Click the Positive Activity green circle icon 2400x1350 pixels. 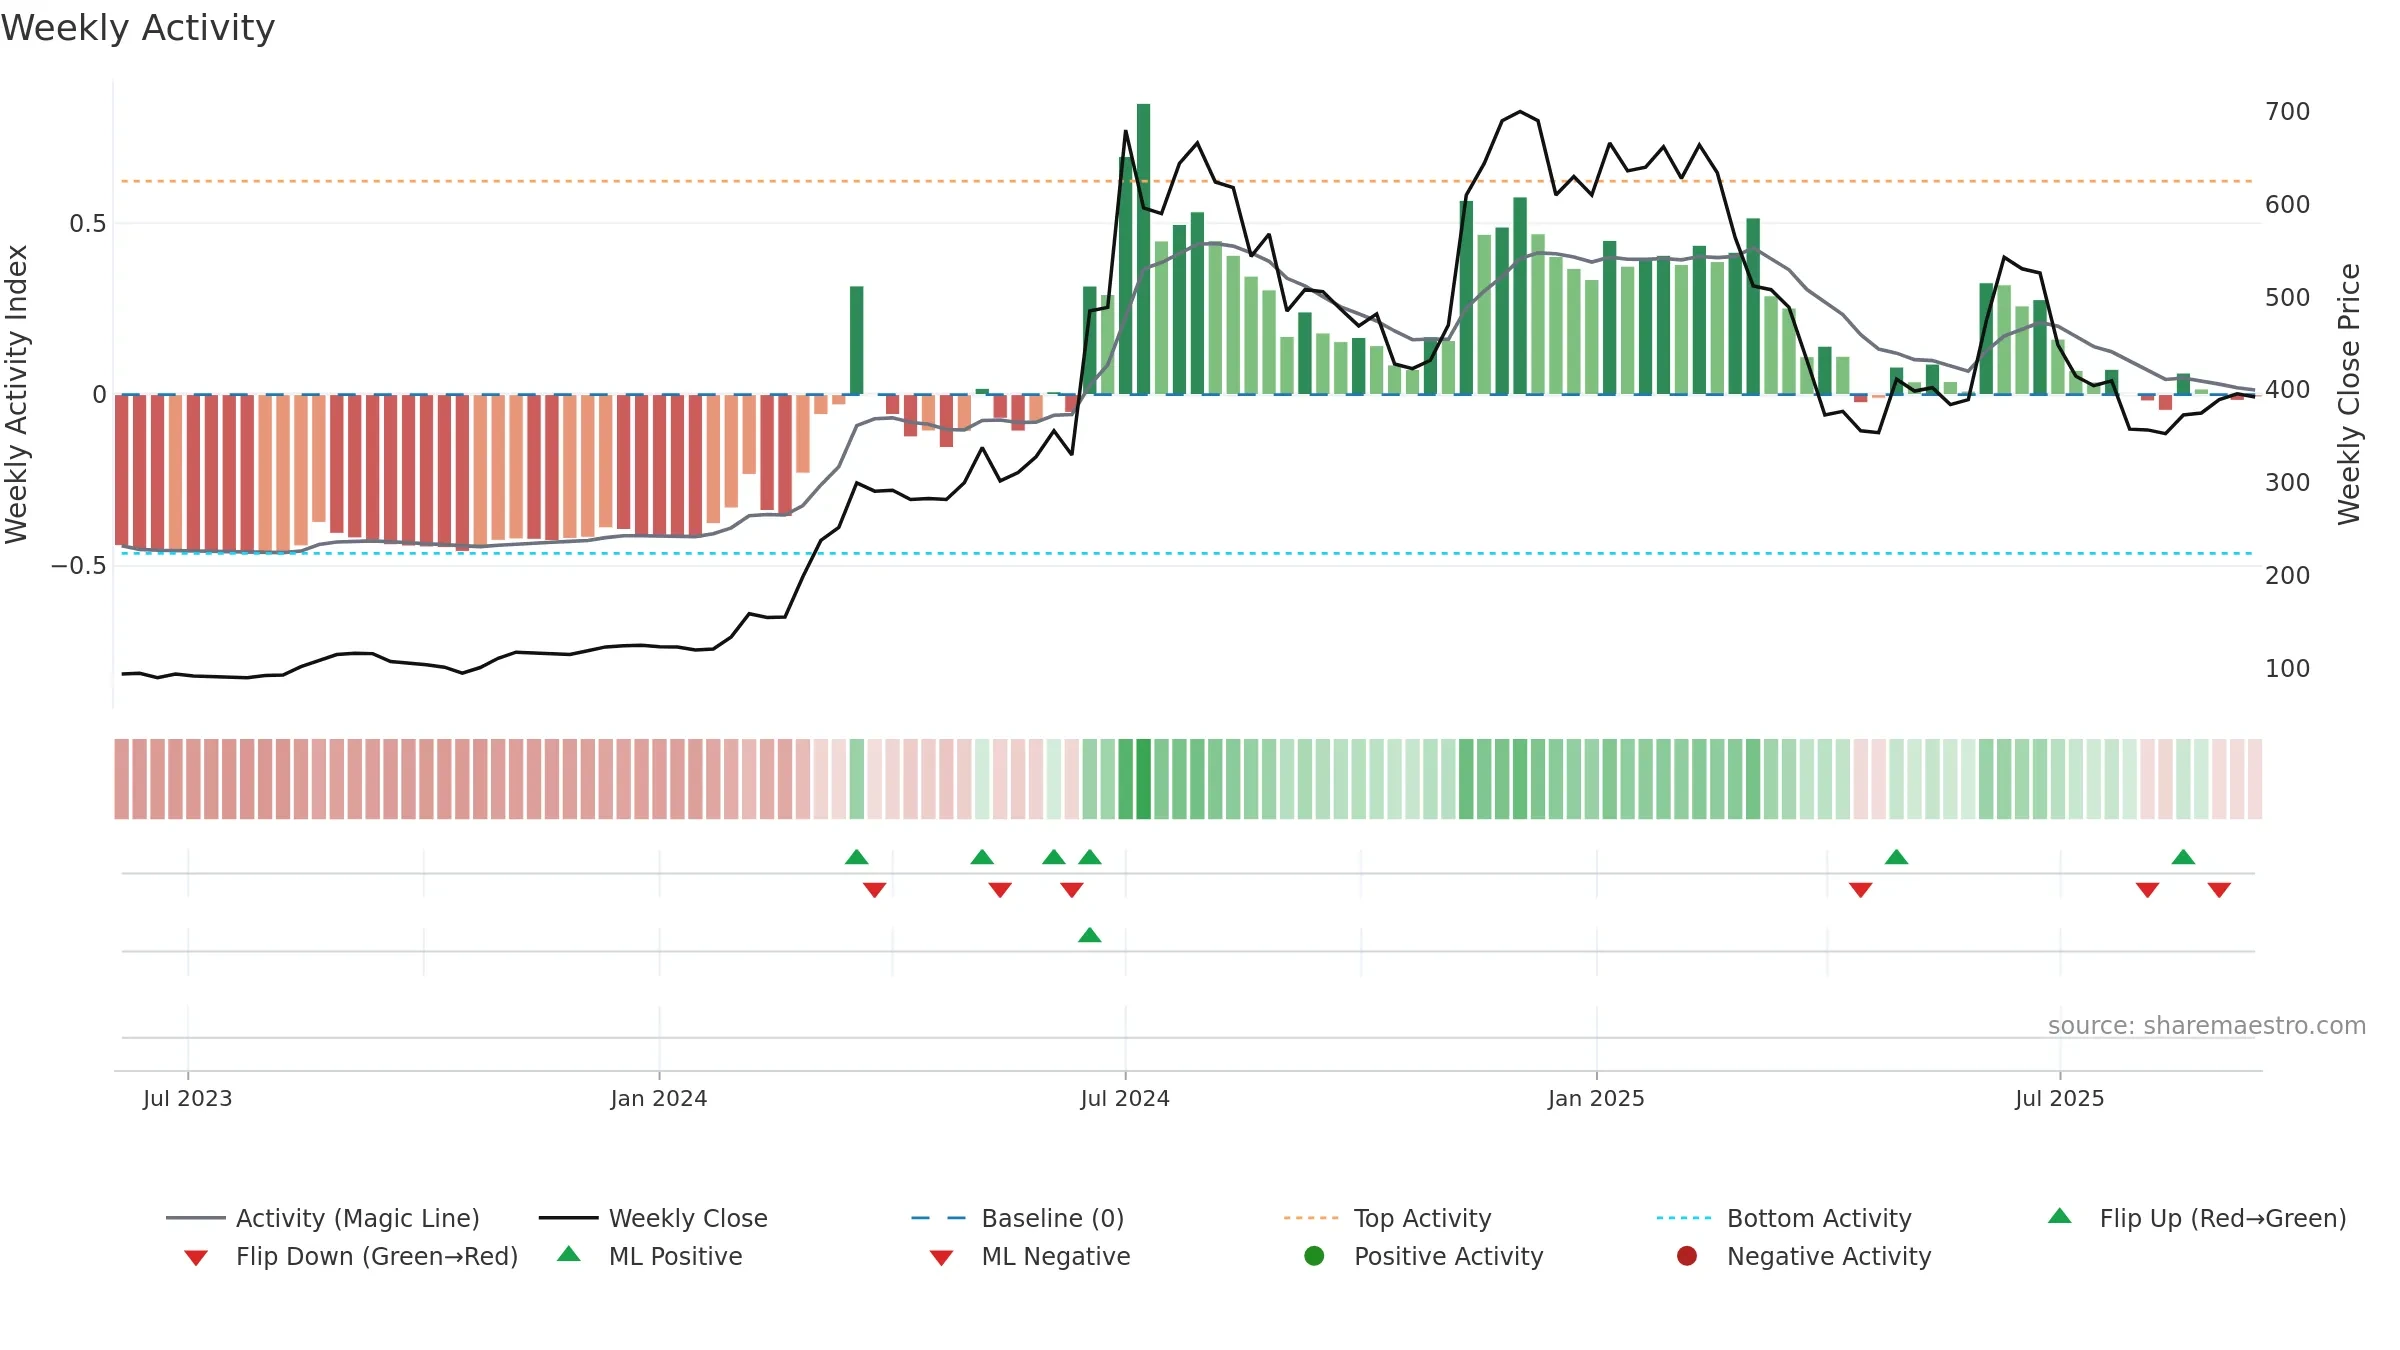coord(1314,1256)
